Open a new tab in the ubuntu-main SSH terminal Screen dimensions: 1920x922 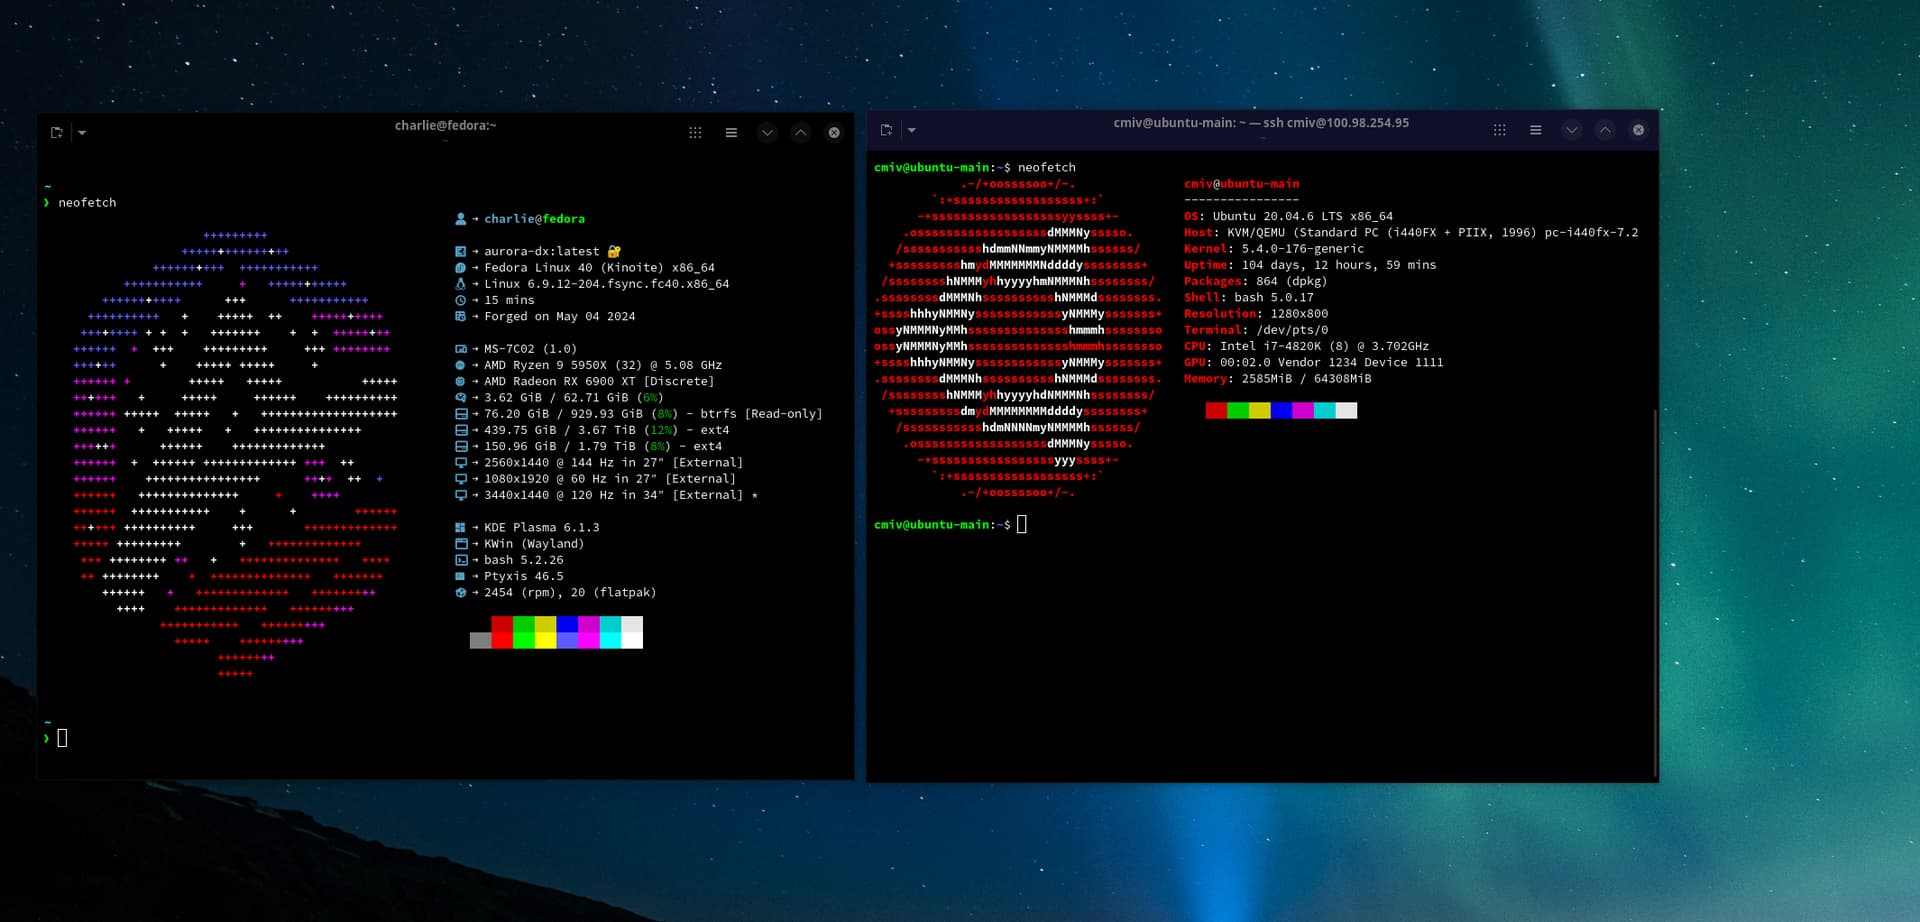point(886,130)
